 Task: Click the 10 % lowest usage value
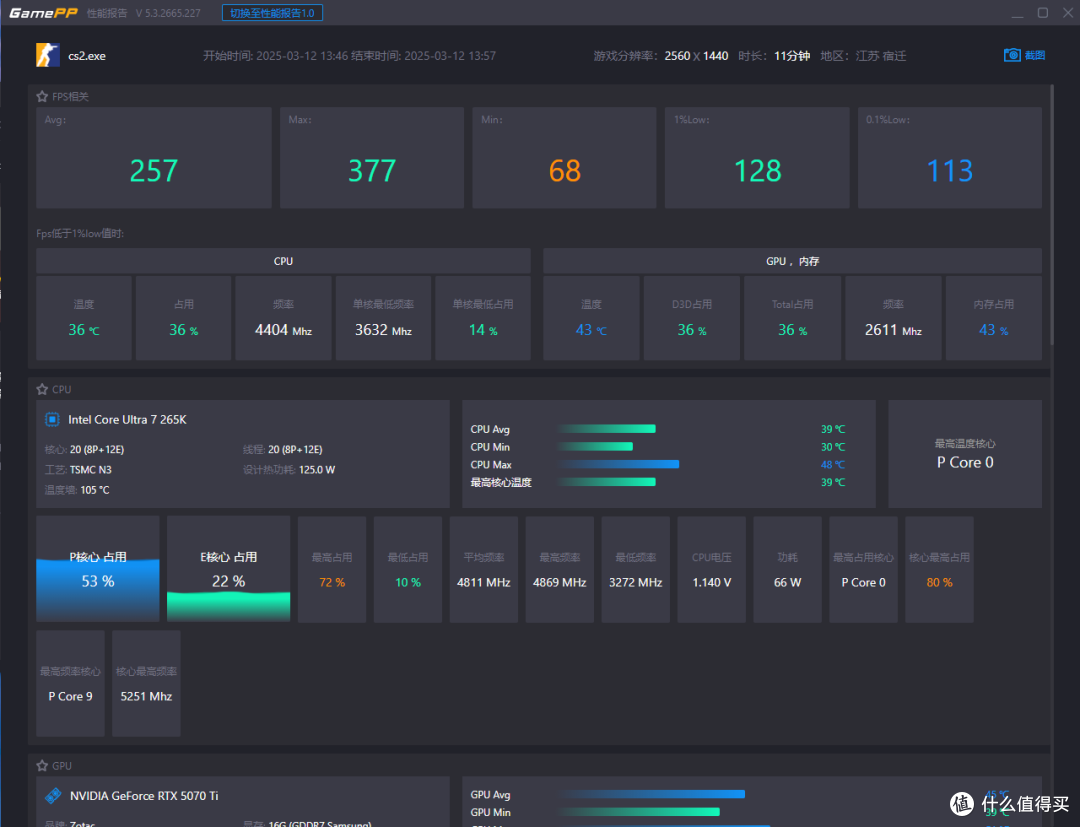pos(408,583)
